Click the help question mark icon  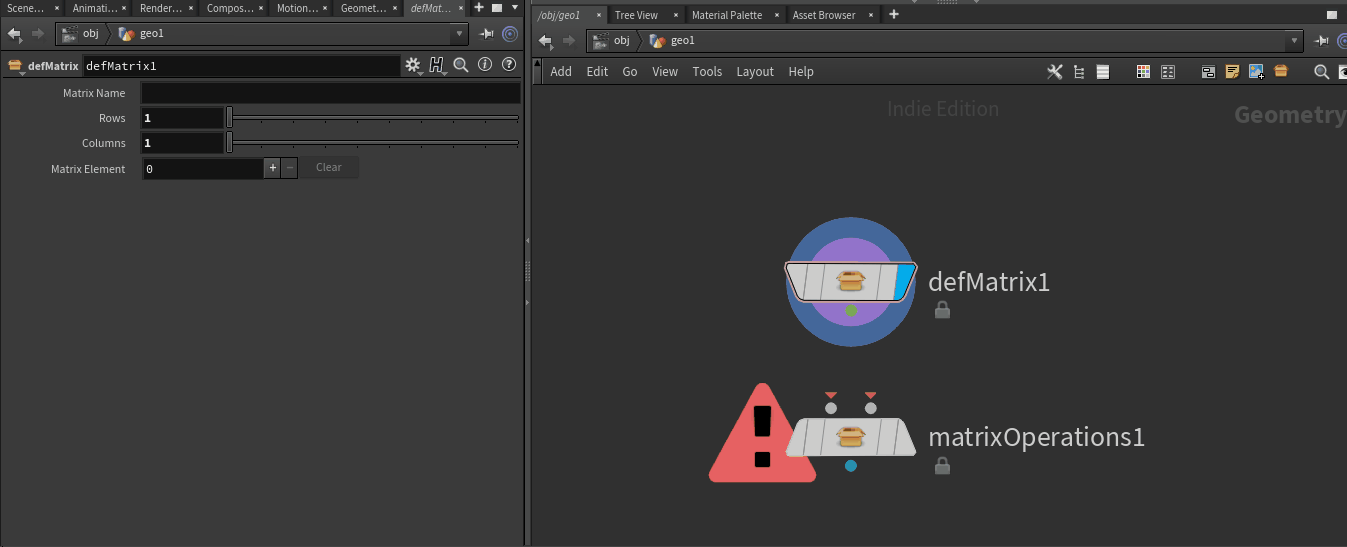[x=508, y=65]
